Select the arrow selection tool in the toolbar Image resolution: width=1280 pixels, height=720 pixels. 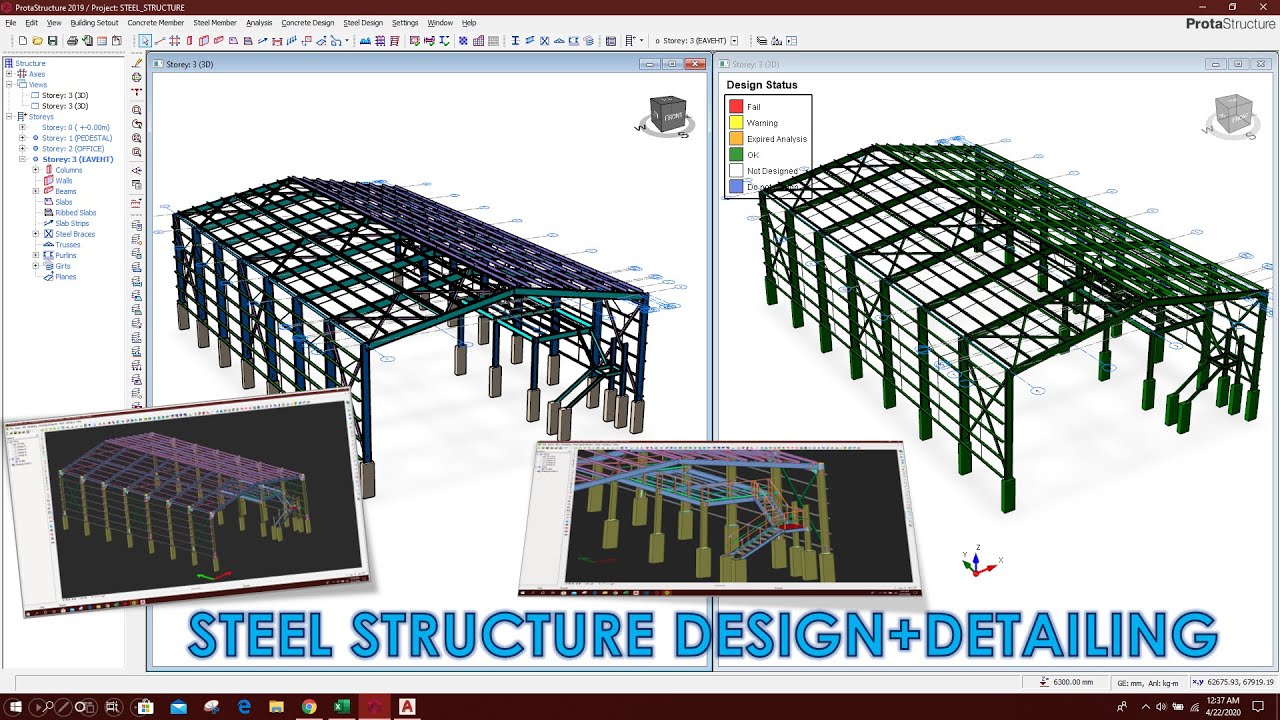(145, 40)
